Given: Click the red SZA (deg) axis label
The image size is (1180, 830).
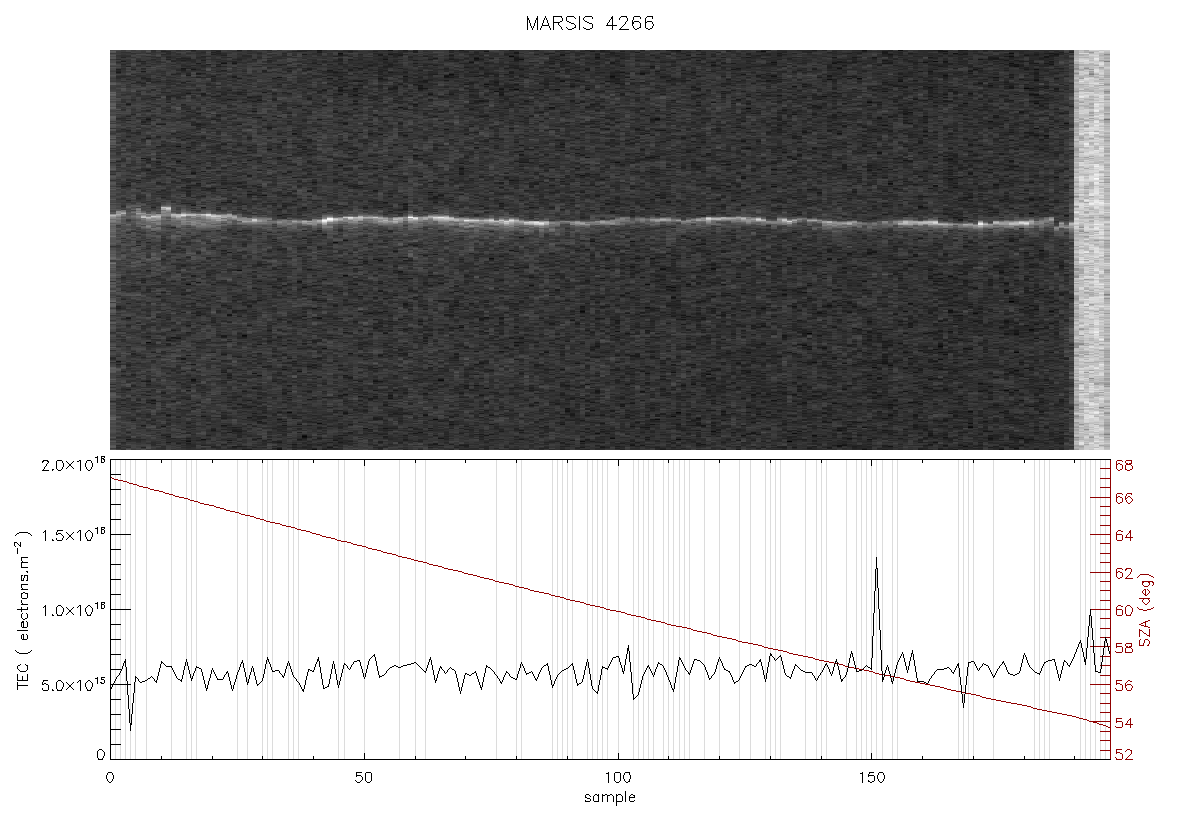Looking at the screenshot, I should coord(1145,610).
